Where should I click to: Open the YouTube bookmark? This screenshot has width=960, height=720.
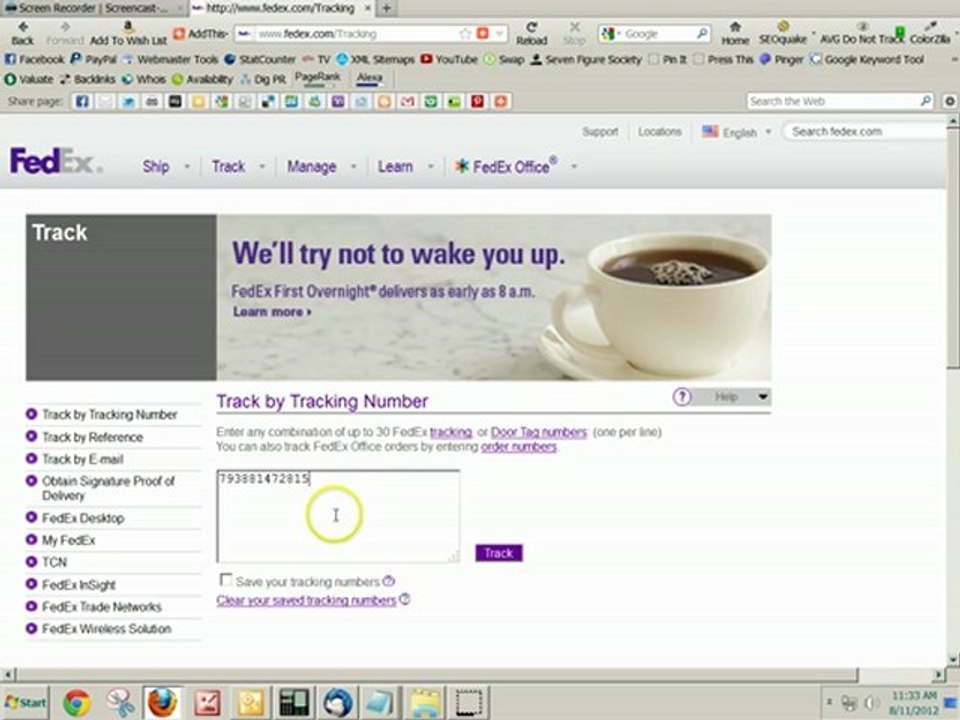449,59
